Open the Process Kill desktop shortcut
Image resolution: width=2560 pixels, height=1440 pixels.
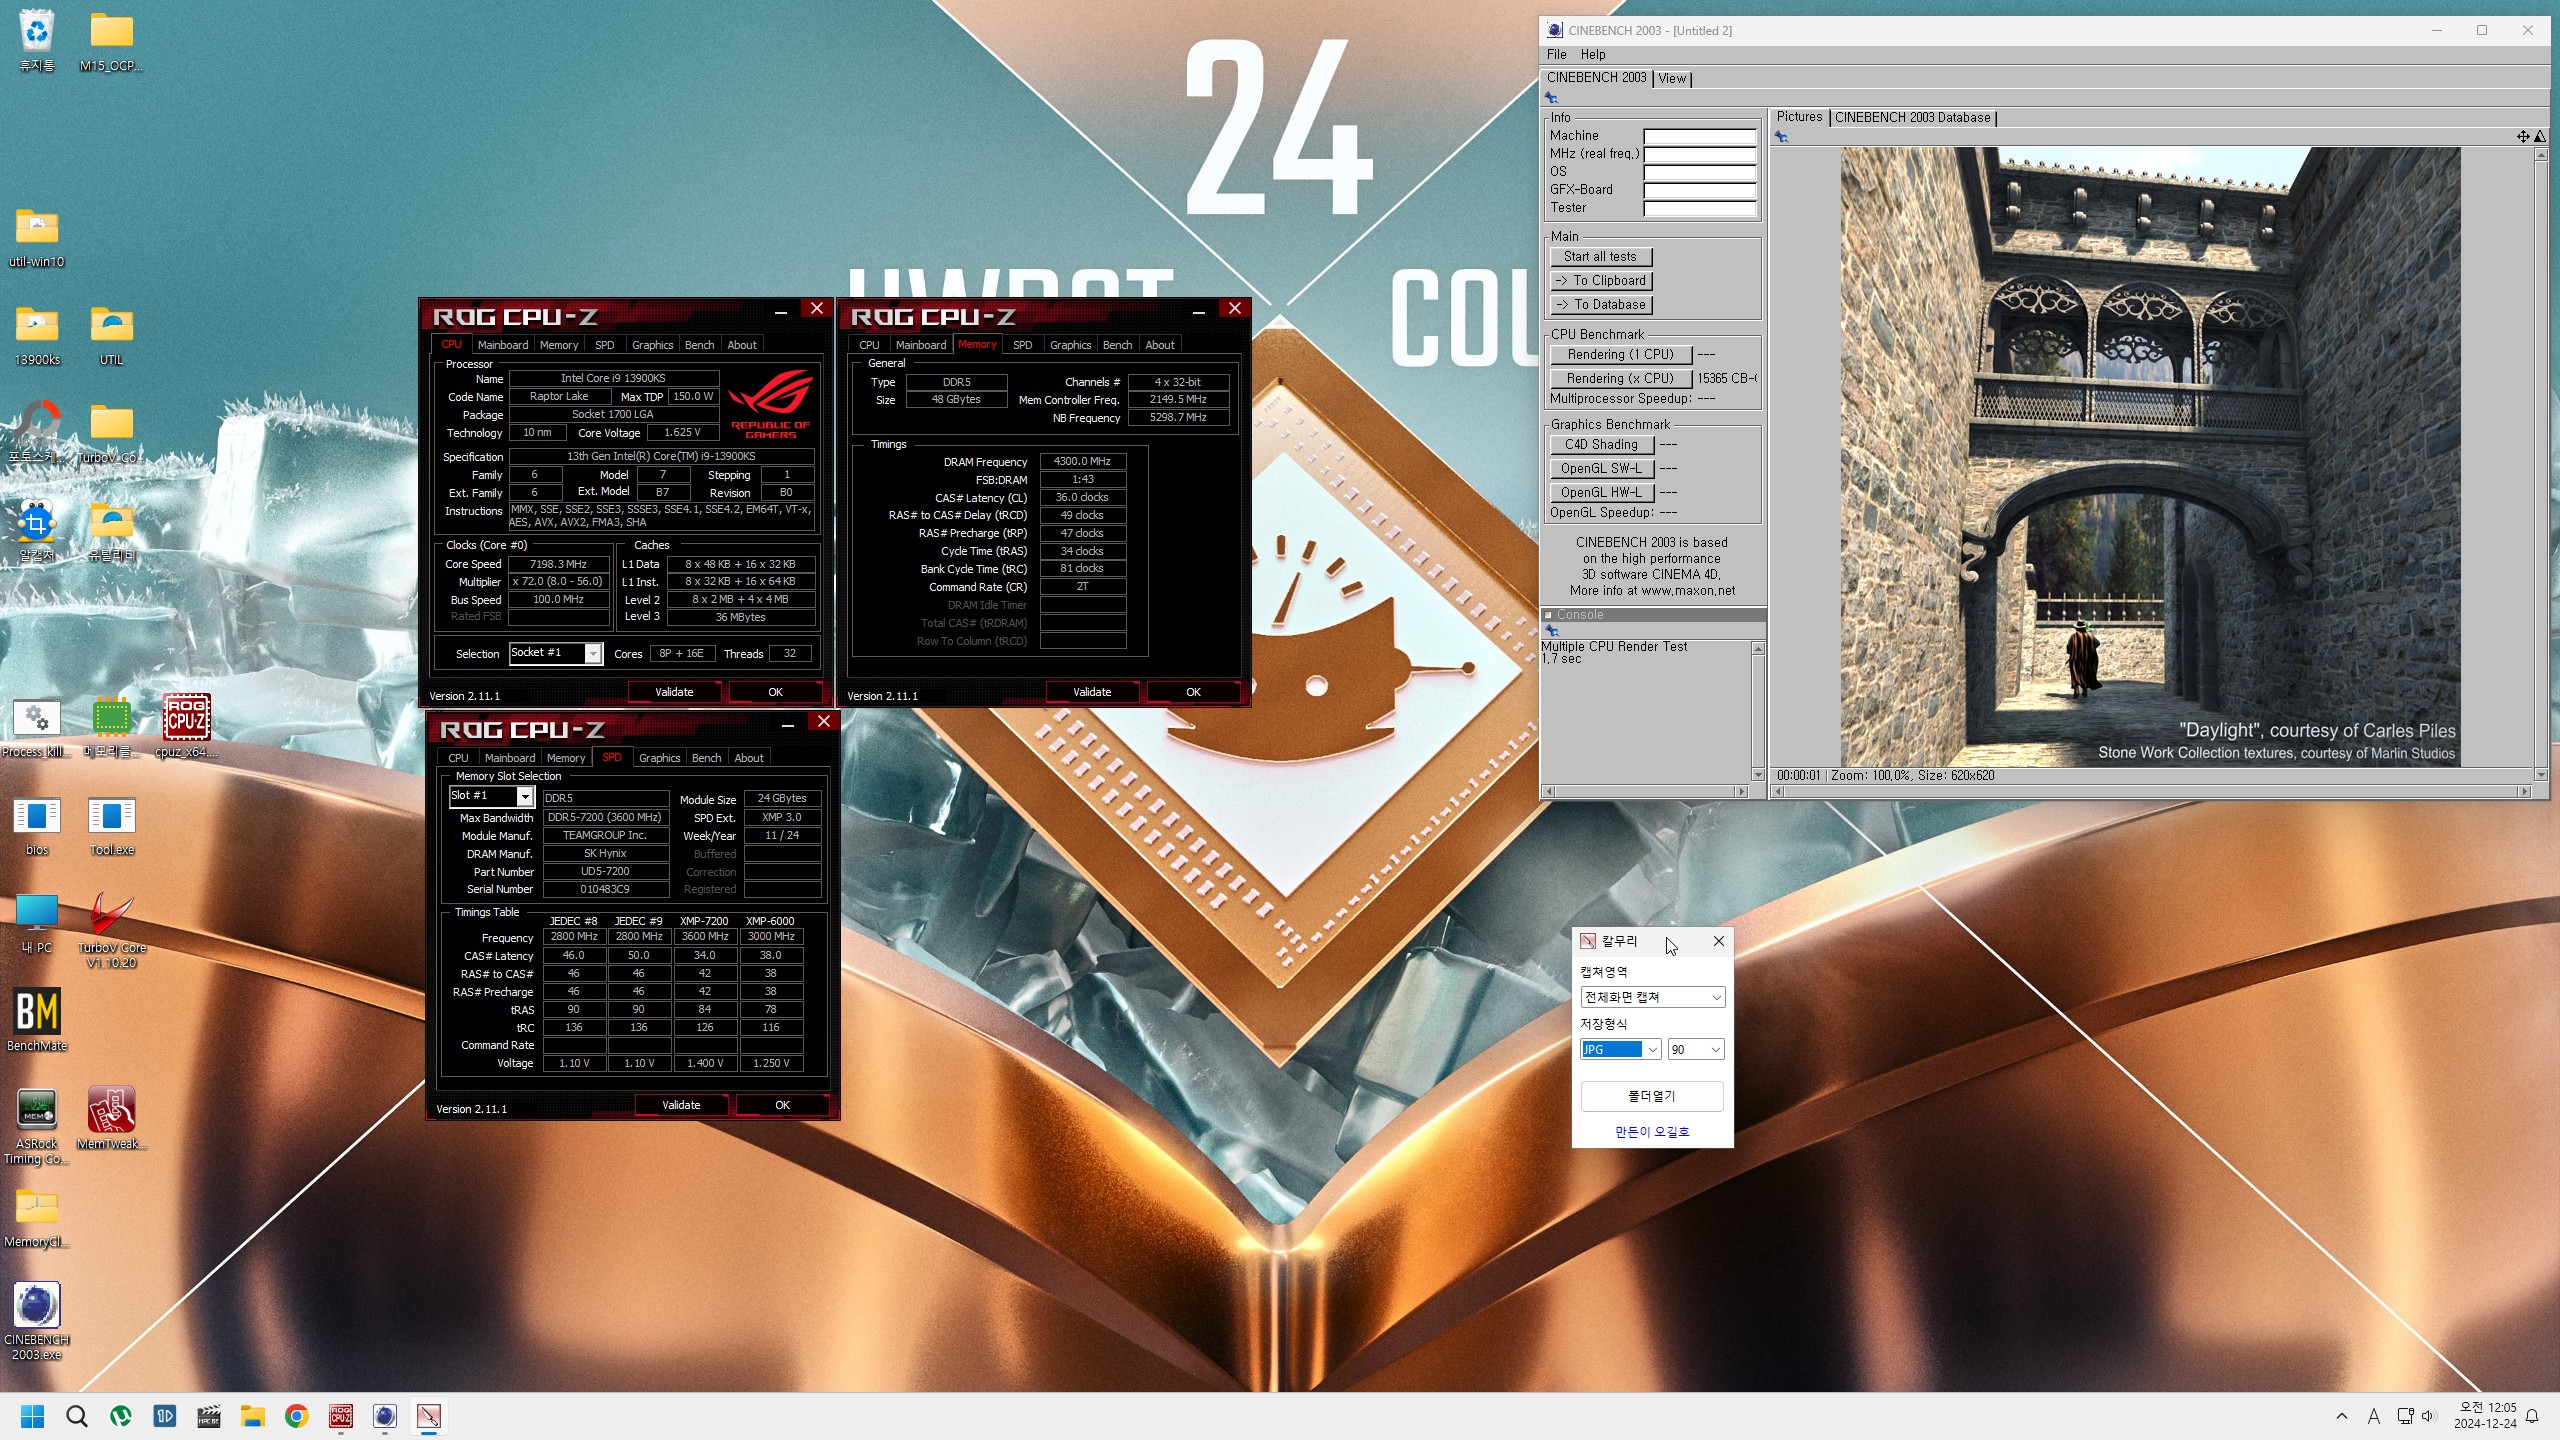37,726
